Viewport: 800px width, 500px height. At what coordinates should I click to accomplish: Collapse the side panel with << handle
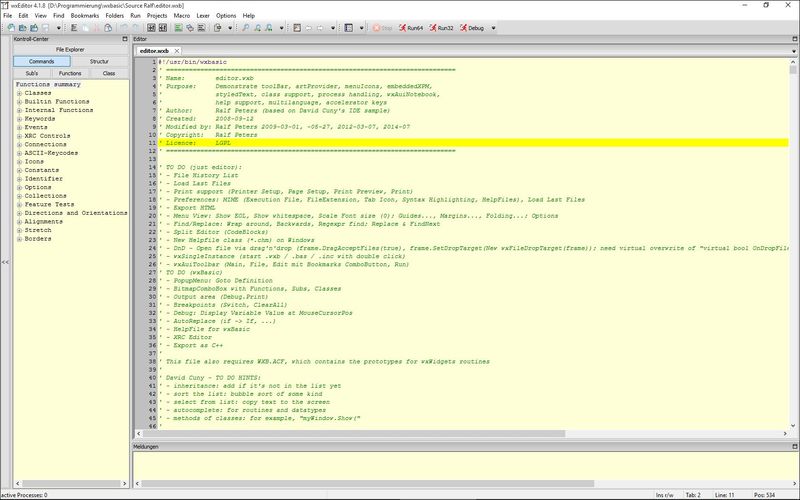coord(5,262)
